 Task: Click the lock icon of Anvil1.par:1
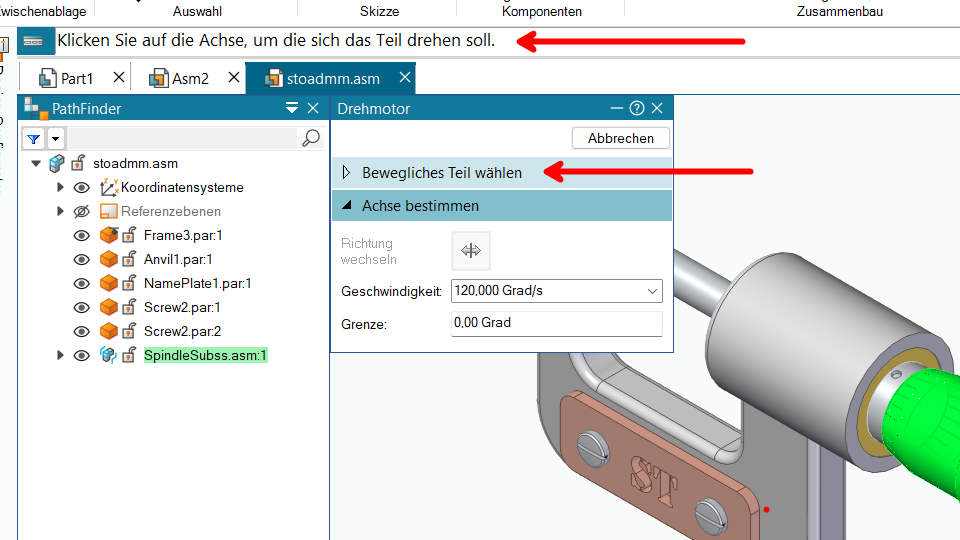pyautogui.click(x=129, y=259)
